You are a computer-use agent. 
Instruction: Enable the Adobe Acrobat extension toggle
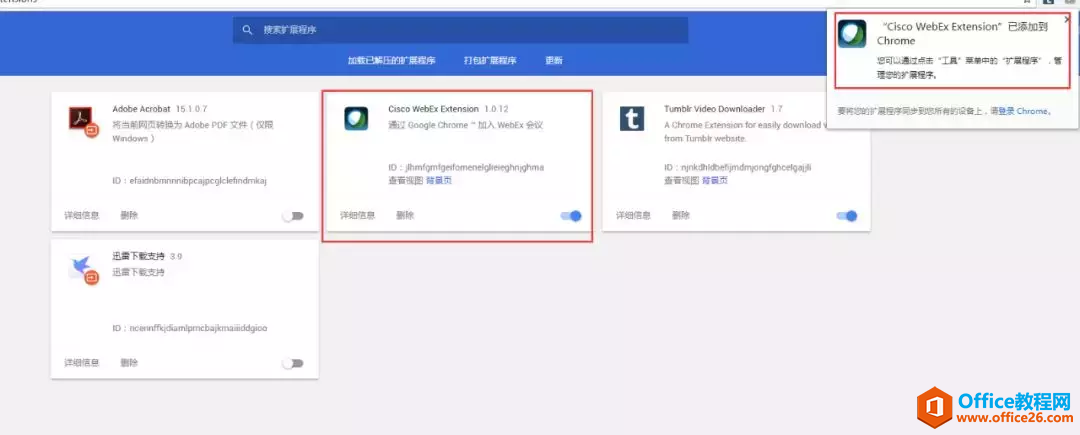click(x=293, y=216)
